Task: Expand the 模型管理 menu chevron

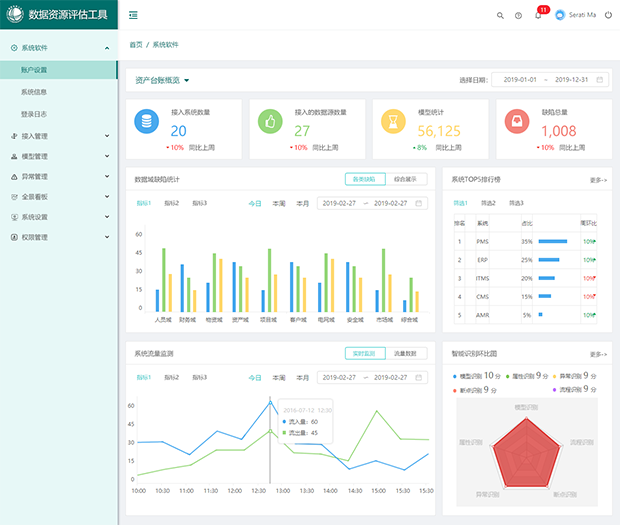Action: click(x=107, y=156)
